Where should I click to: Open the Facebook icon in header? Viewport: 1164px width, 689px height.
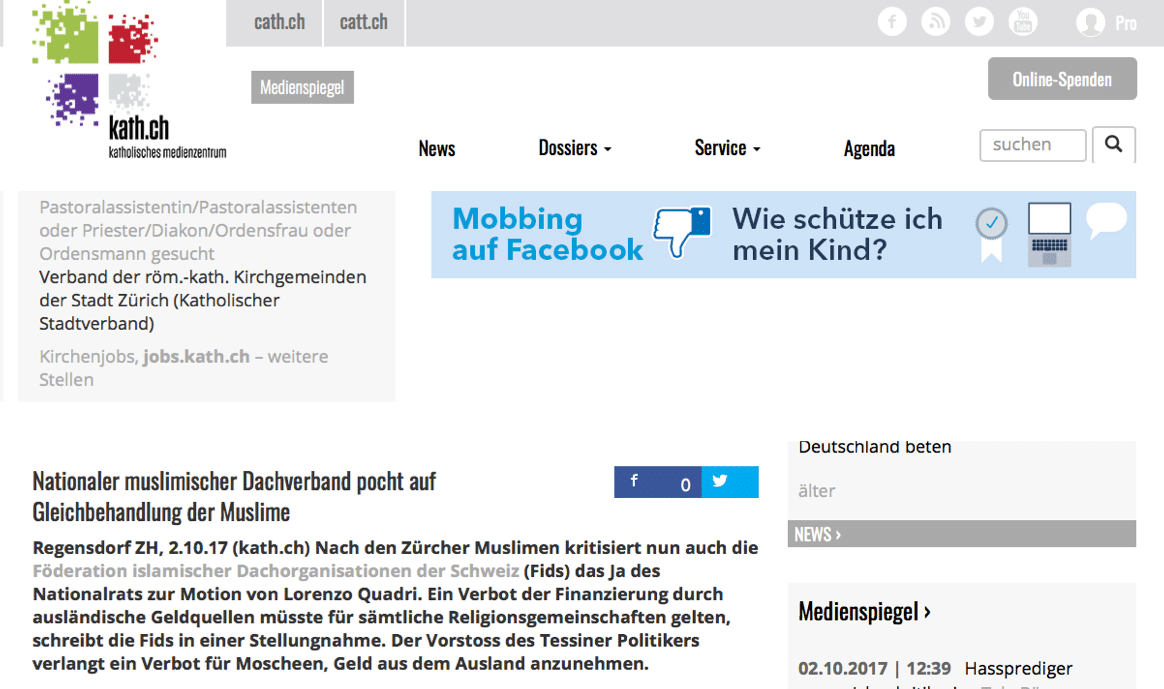(x=892, y=21)
